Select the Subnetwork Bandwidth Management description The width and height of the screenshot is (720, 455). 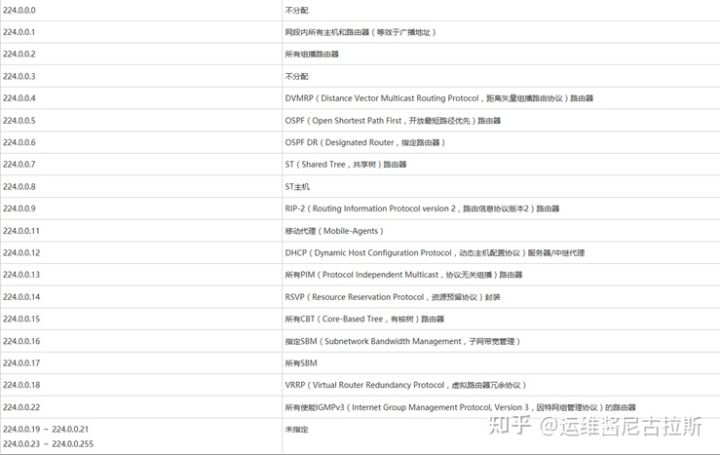(402, 341)
